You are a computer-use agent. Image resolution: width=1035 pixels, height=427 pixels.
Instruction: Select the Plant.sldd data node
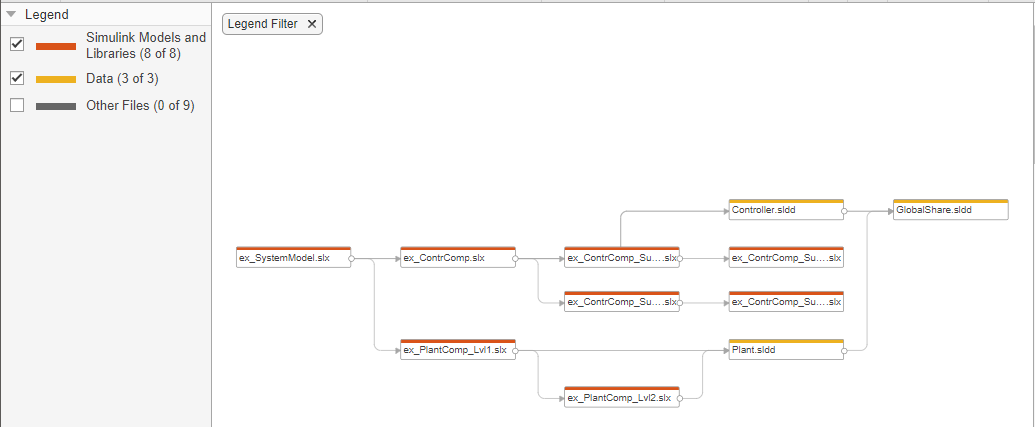[x=785, y=350]
